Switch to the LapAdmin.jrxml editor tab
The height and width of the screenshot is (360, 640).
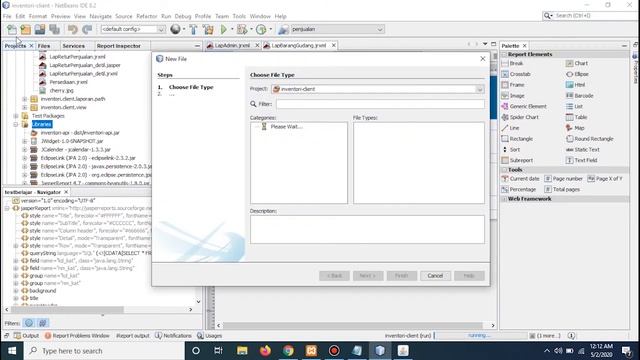232,45
